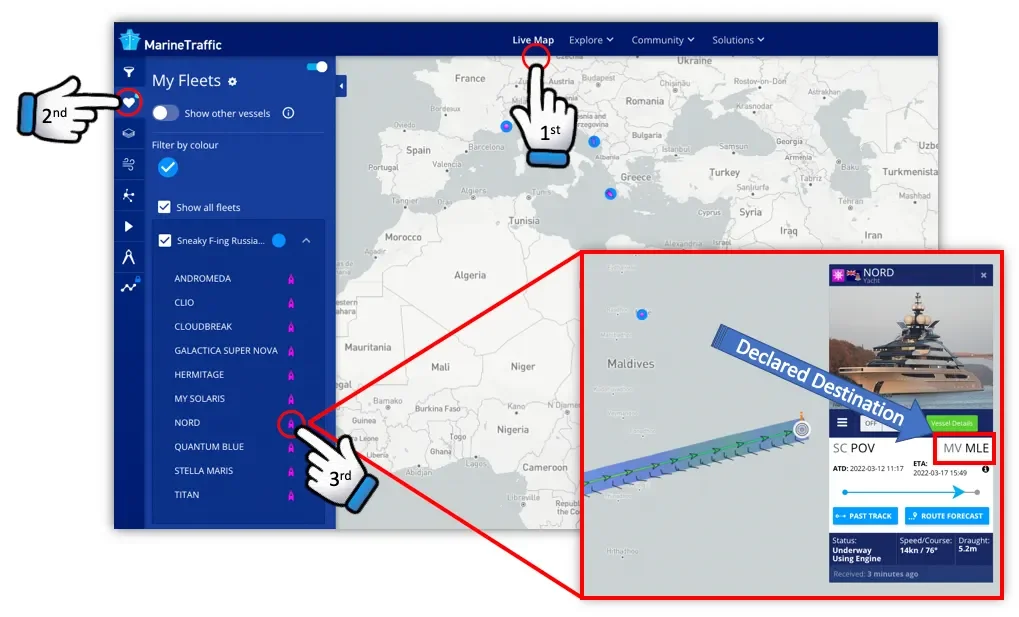Select QUANTUM BLUE in fleet list
Image resolution: width=1019 pixels, height=617 pixels.
click(209, 447)
